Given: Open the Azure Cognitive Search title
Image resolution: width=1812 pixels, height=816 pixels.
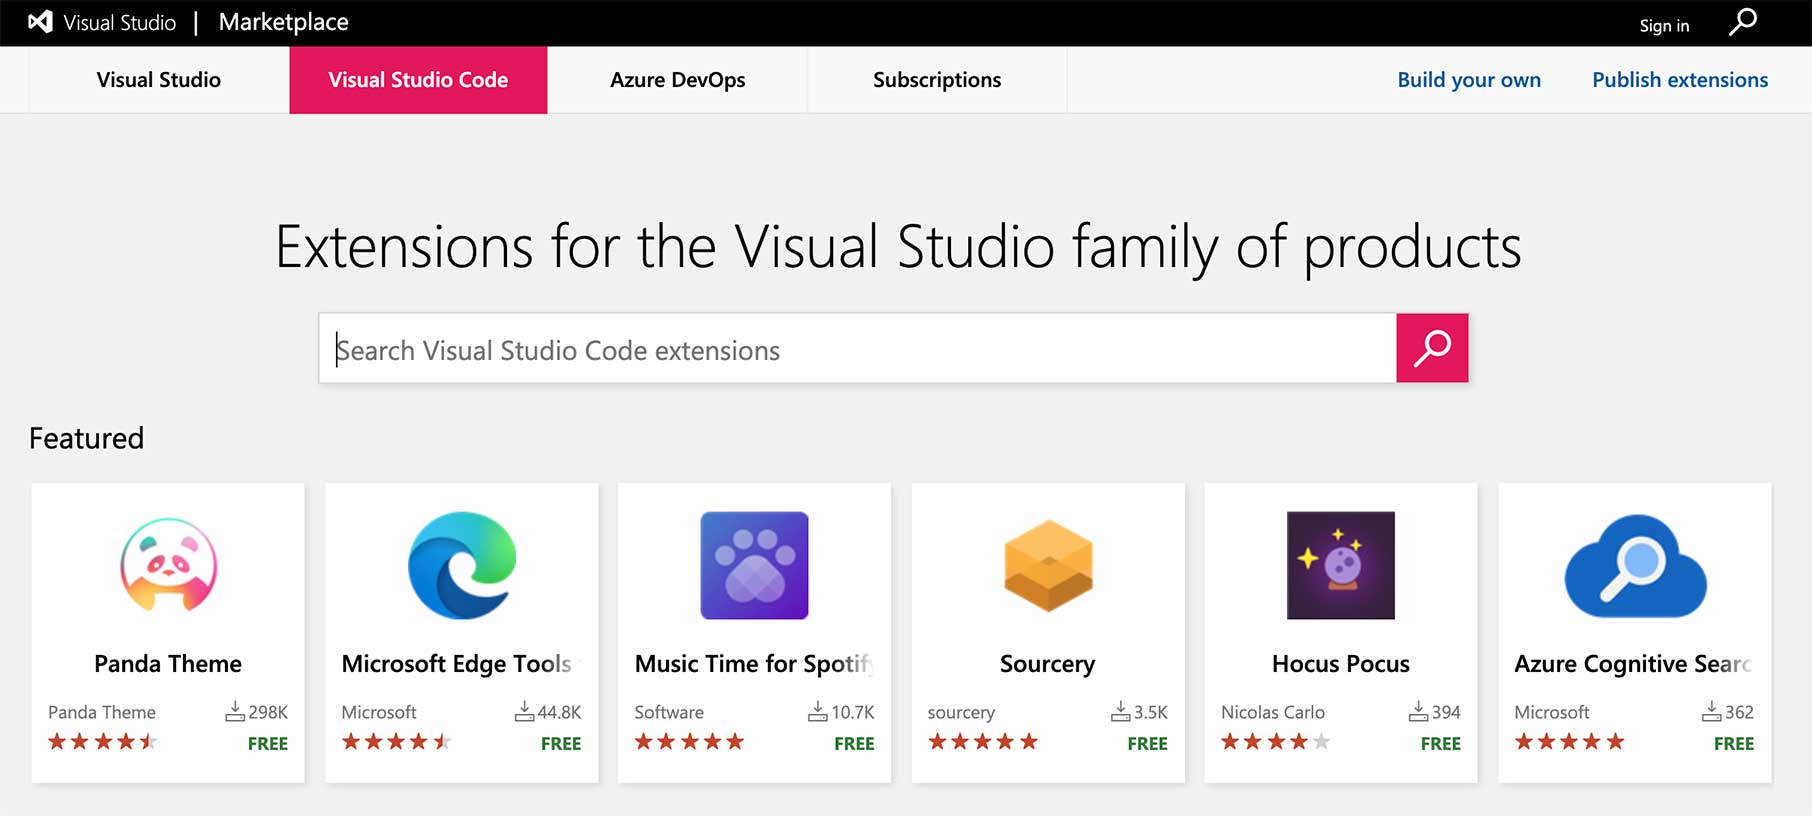Looking at the screenshot, I should 1633,664.
